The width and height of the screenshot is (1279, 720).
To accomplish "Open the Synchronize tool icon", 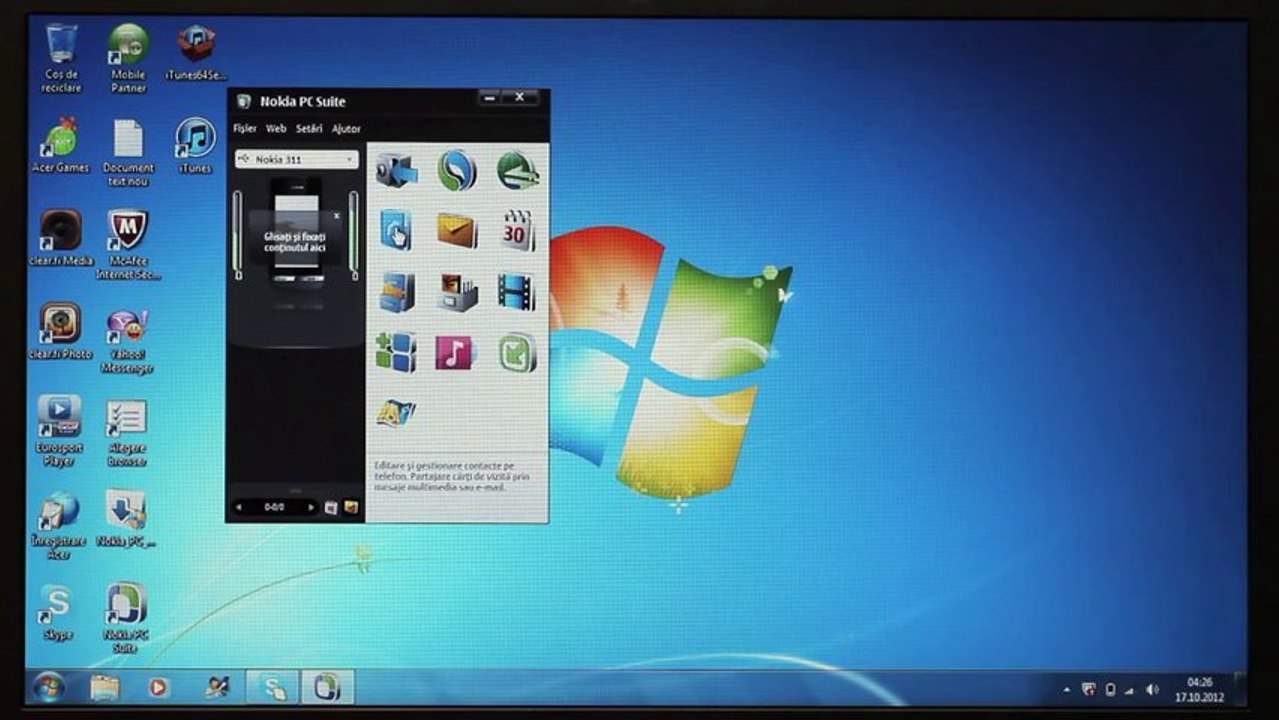I will click(x=457, y=170).
